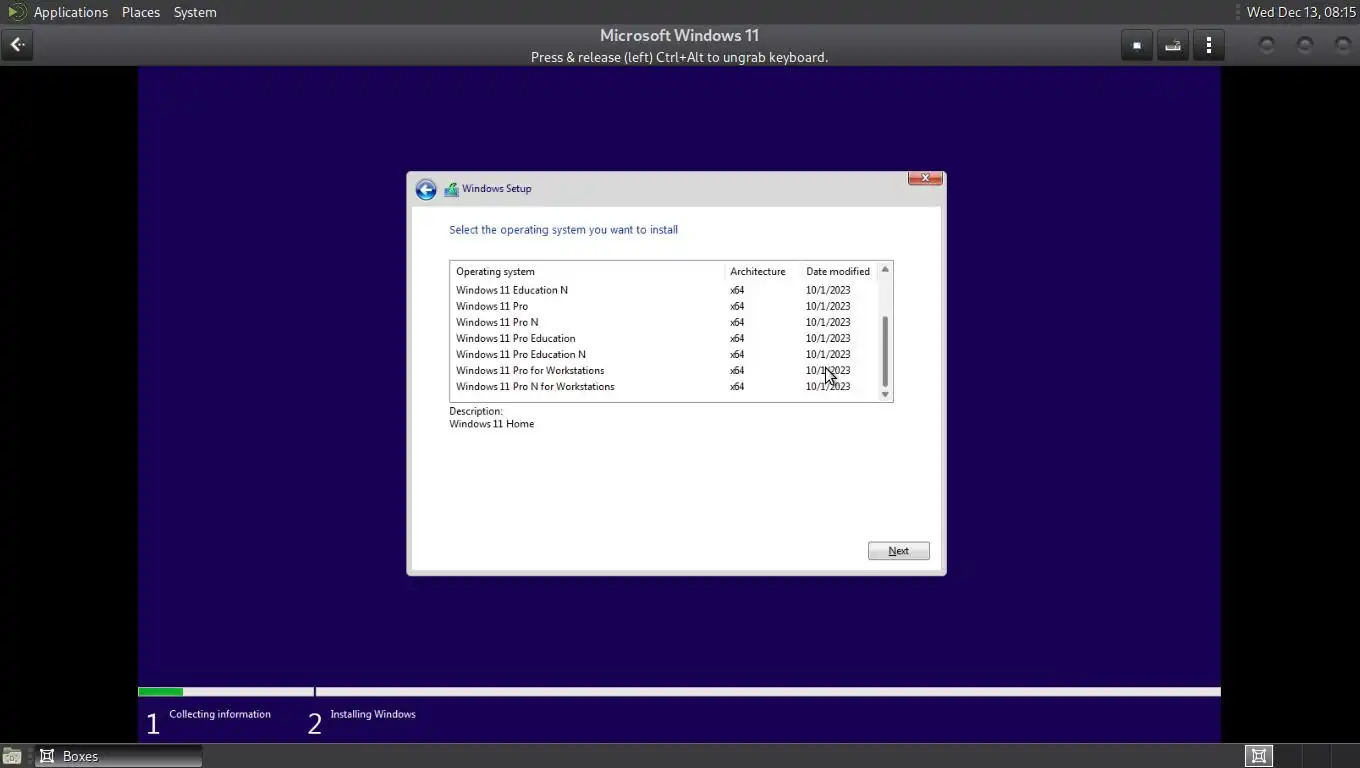Screen dimensions: 1360x768
Task: Open the System menu
Action: (x=195, y=12)
